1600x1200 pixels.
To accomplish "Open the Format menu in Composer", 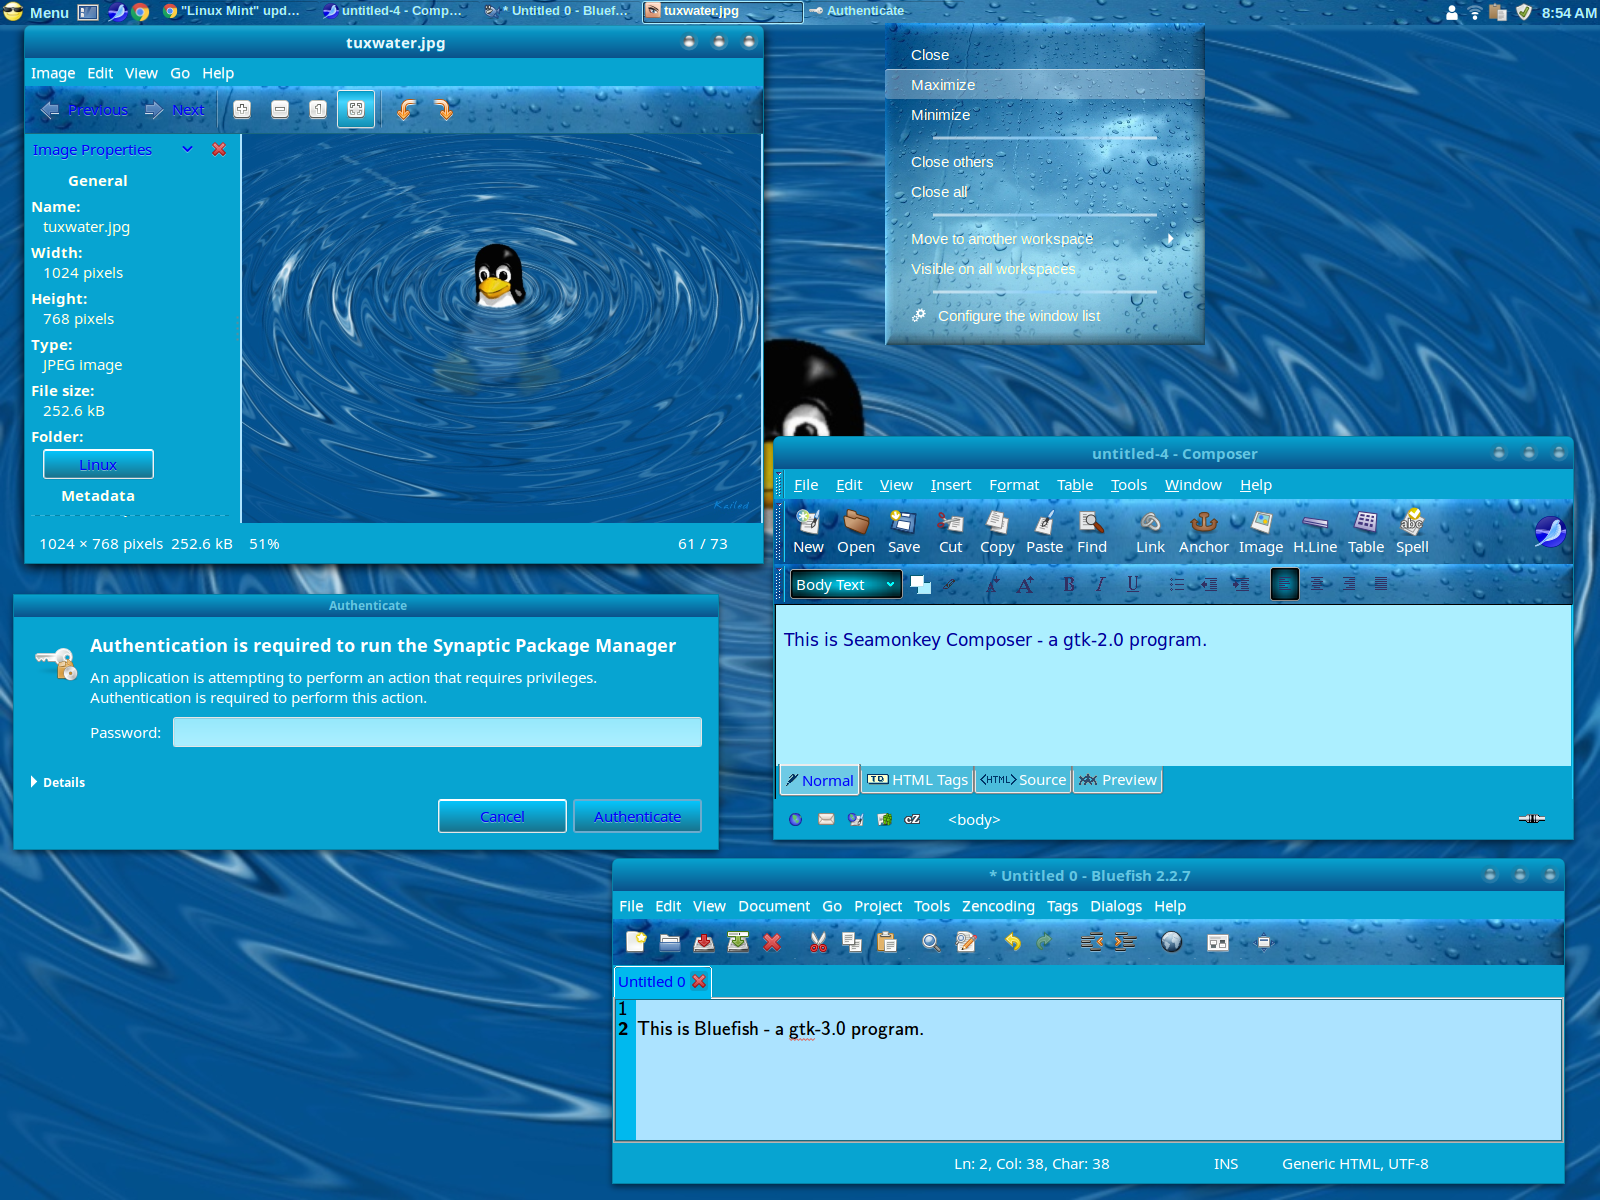I will pyautogui.click(x=1014, y=485).
